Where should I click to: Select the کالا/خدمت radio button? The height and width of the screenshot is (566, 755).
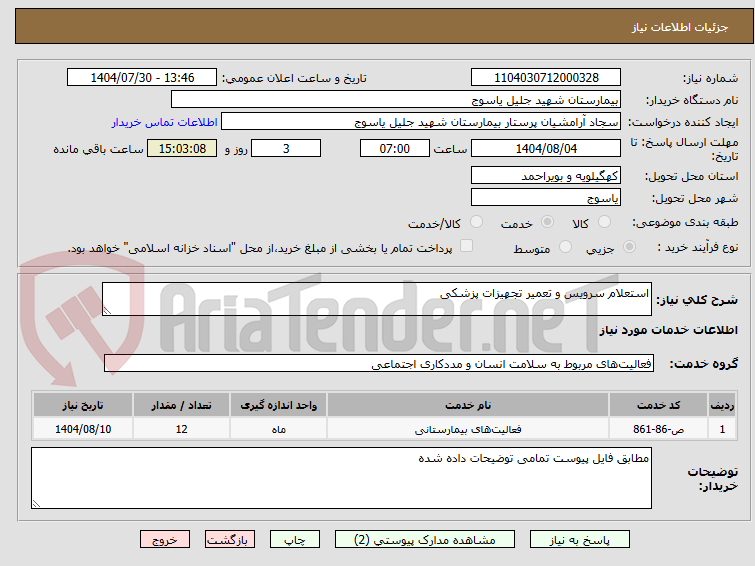pyautogui.click(x=476, y=222)
